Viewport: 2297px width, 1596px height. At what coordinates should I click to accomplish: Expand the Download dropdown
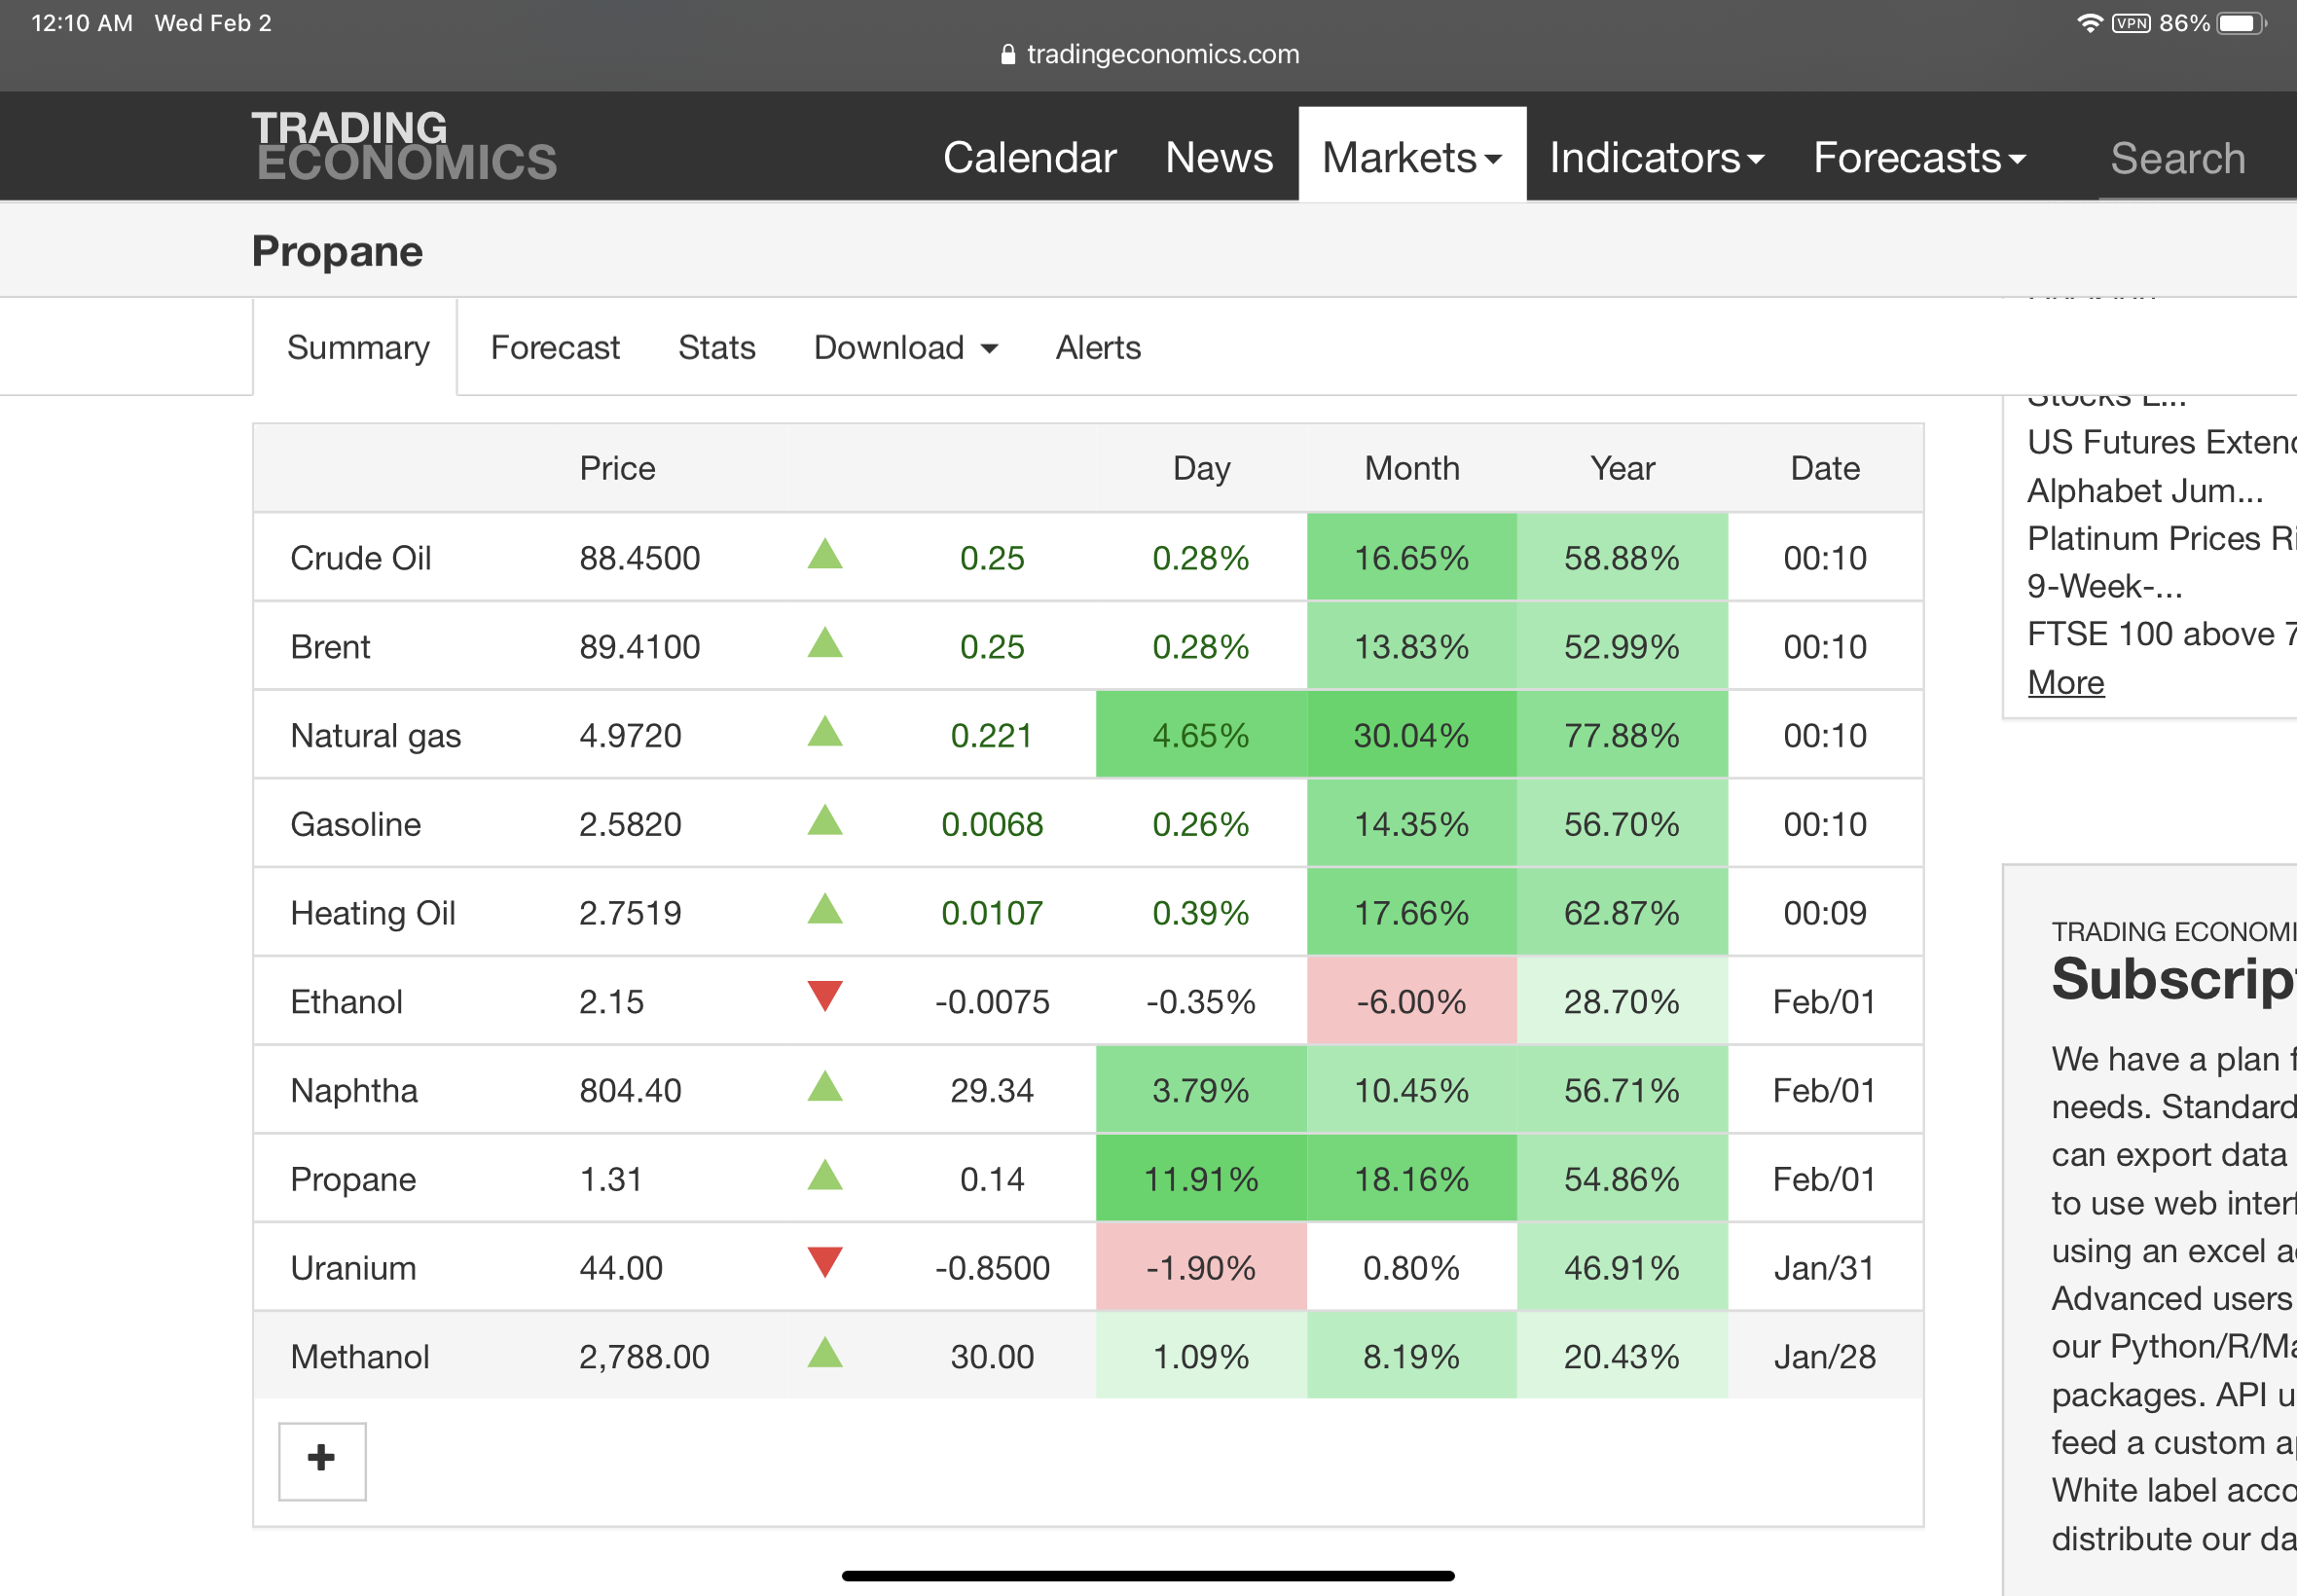[905, 347]
